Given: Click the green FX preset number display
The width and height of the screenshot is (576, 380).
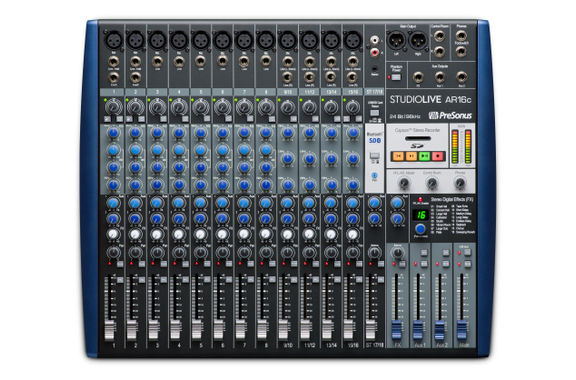Looking at the screenshot, I should coord(421,215).
